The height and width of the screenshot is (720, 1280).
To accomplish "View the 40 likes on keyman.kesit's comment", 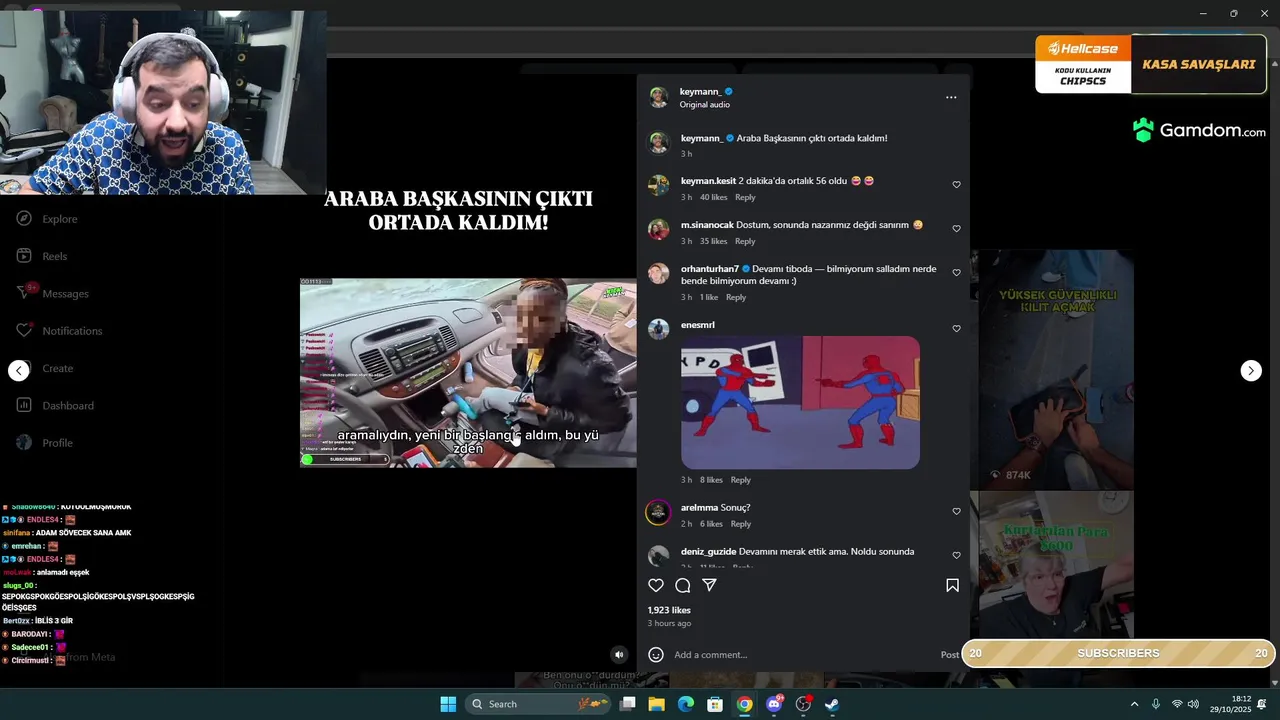I will 713,197.
